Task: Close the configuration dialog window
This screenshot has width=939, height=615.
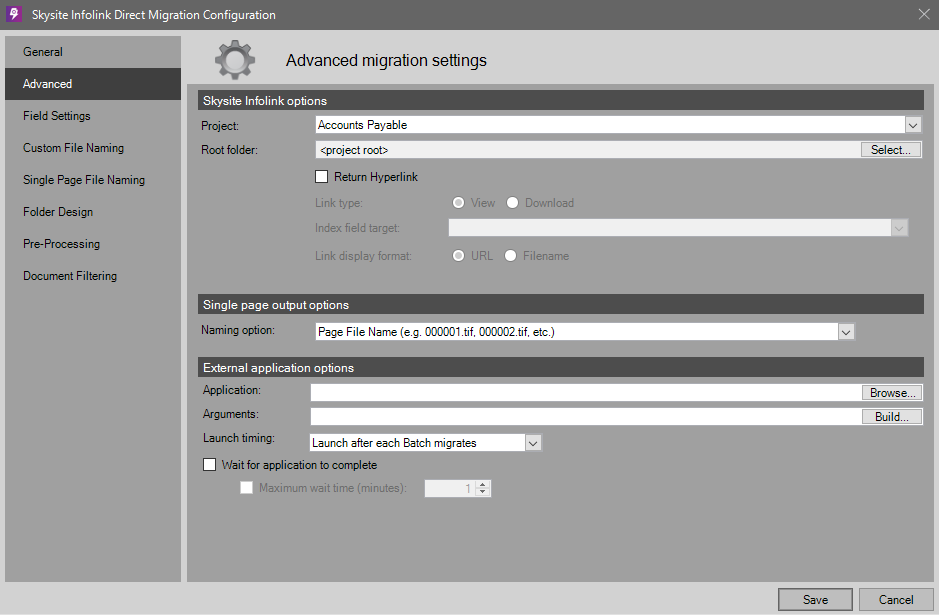Action: [x=924, y=14]
